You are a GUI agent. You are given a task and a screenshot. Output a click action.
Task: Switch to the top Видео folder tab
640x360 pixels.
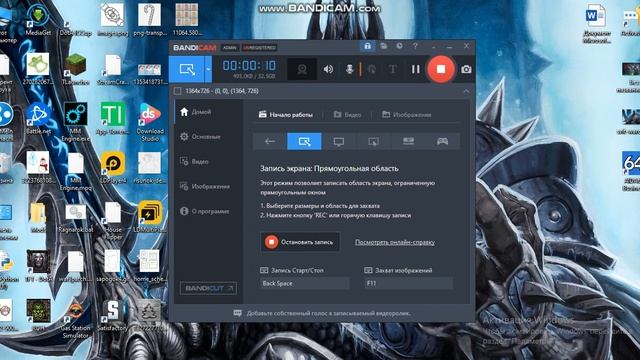347,115
